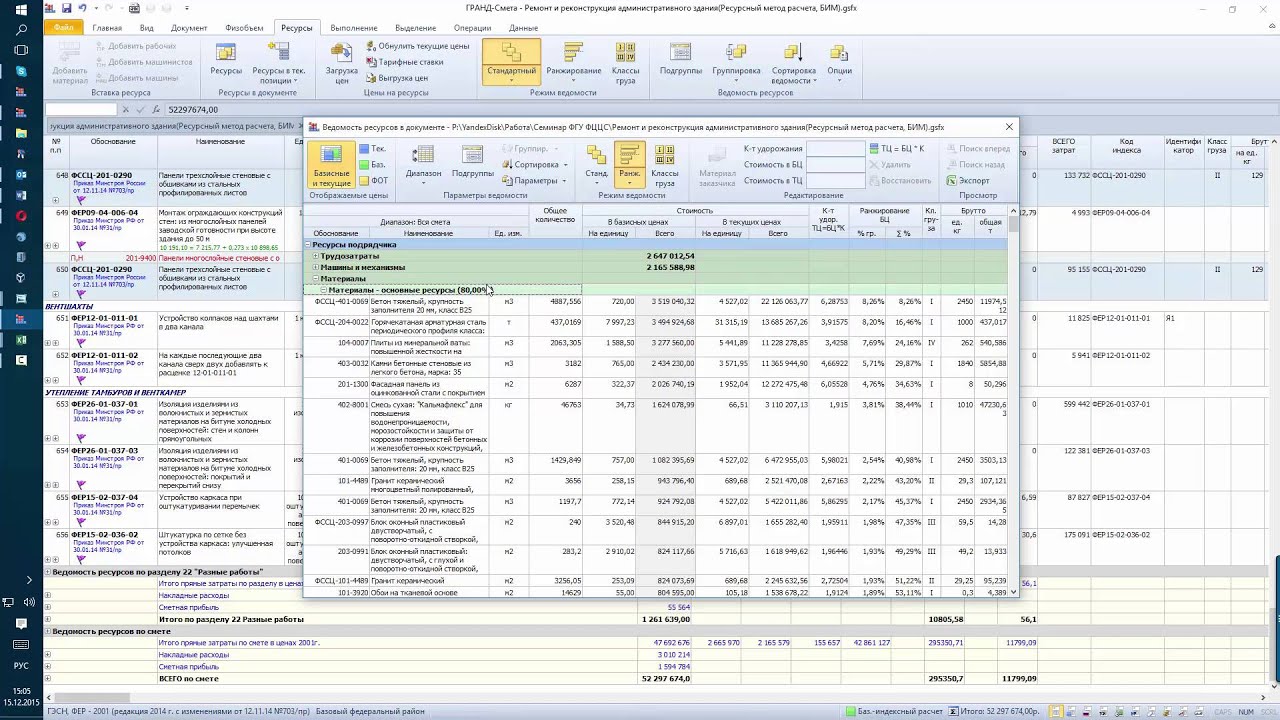This screenshot has width=1280, height=720.
Task: Open the Параметры dropdown in the dialog
Action: [x=534, y=181]
